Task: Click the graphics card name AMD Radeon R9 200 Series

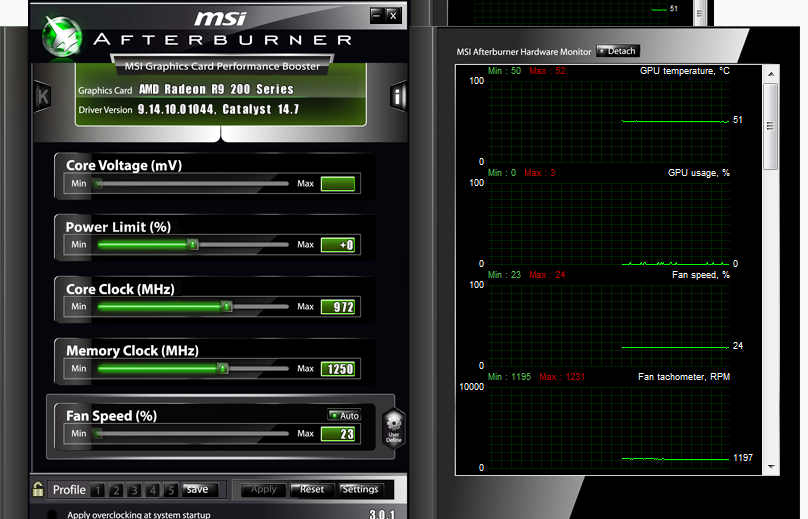Action: tap(216, 89)
